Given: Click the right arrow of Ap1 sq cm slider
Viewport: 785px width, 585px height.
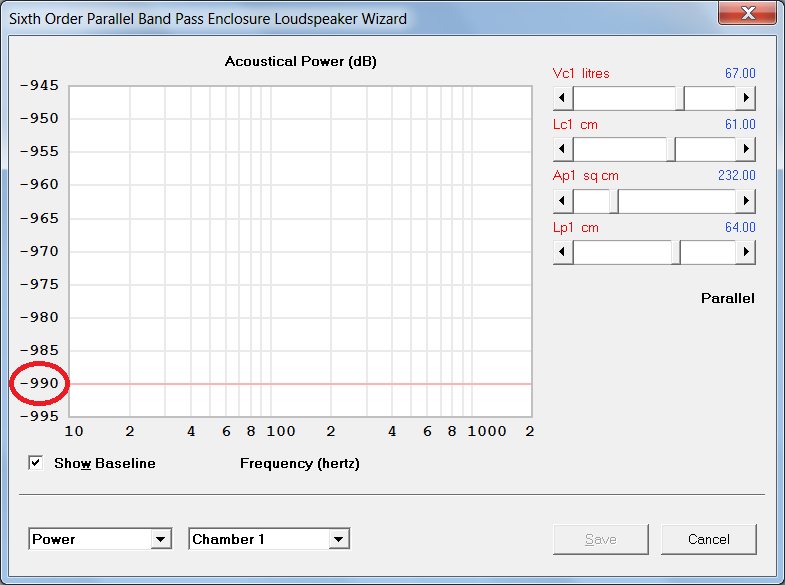Looking at the screenshot, I should pos(745,201).
